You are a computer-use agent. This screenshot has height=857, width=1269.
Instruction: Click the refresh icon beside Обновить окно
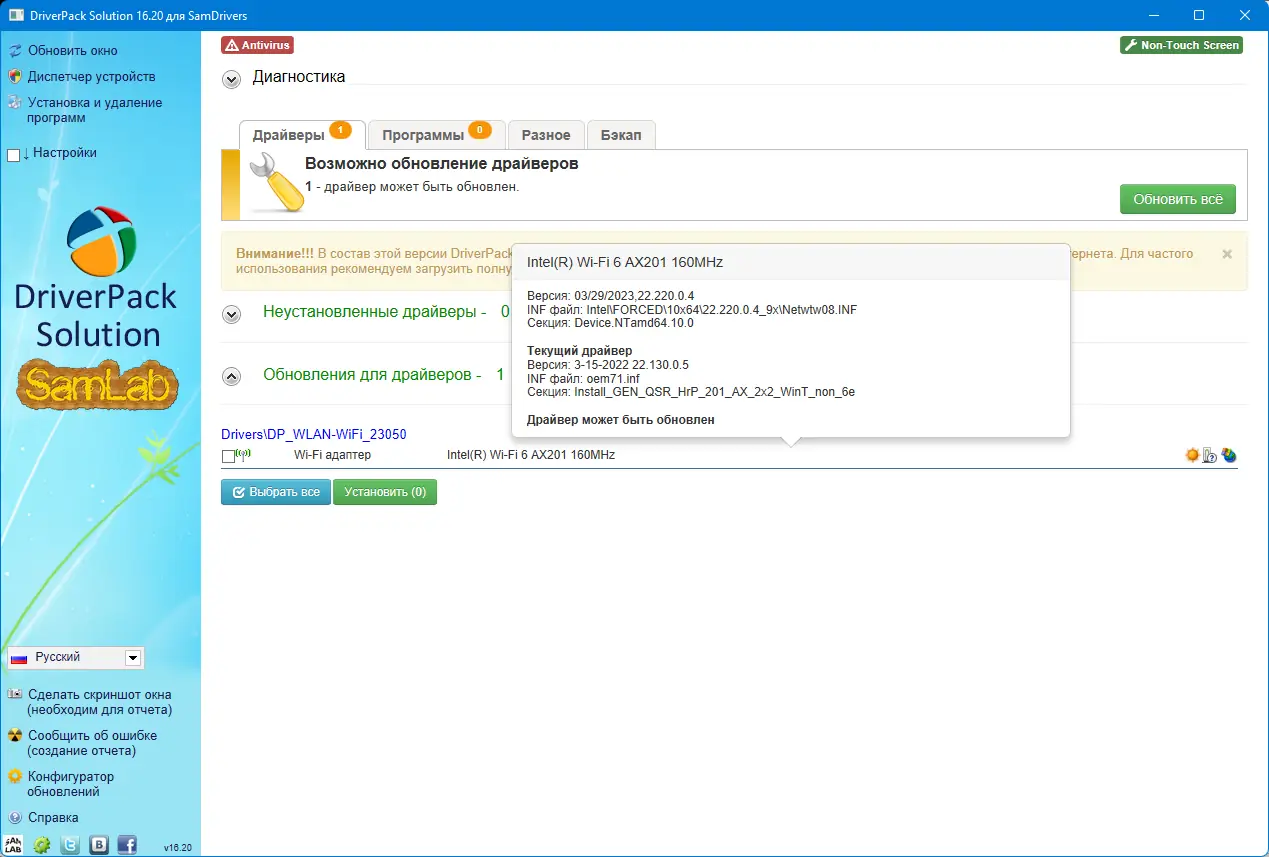tap(14, 50)
